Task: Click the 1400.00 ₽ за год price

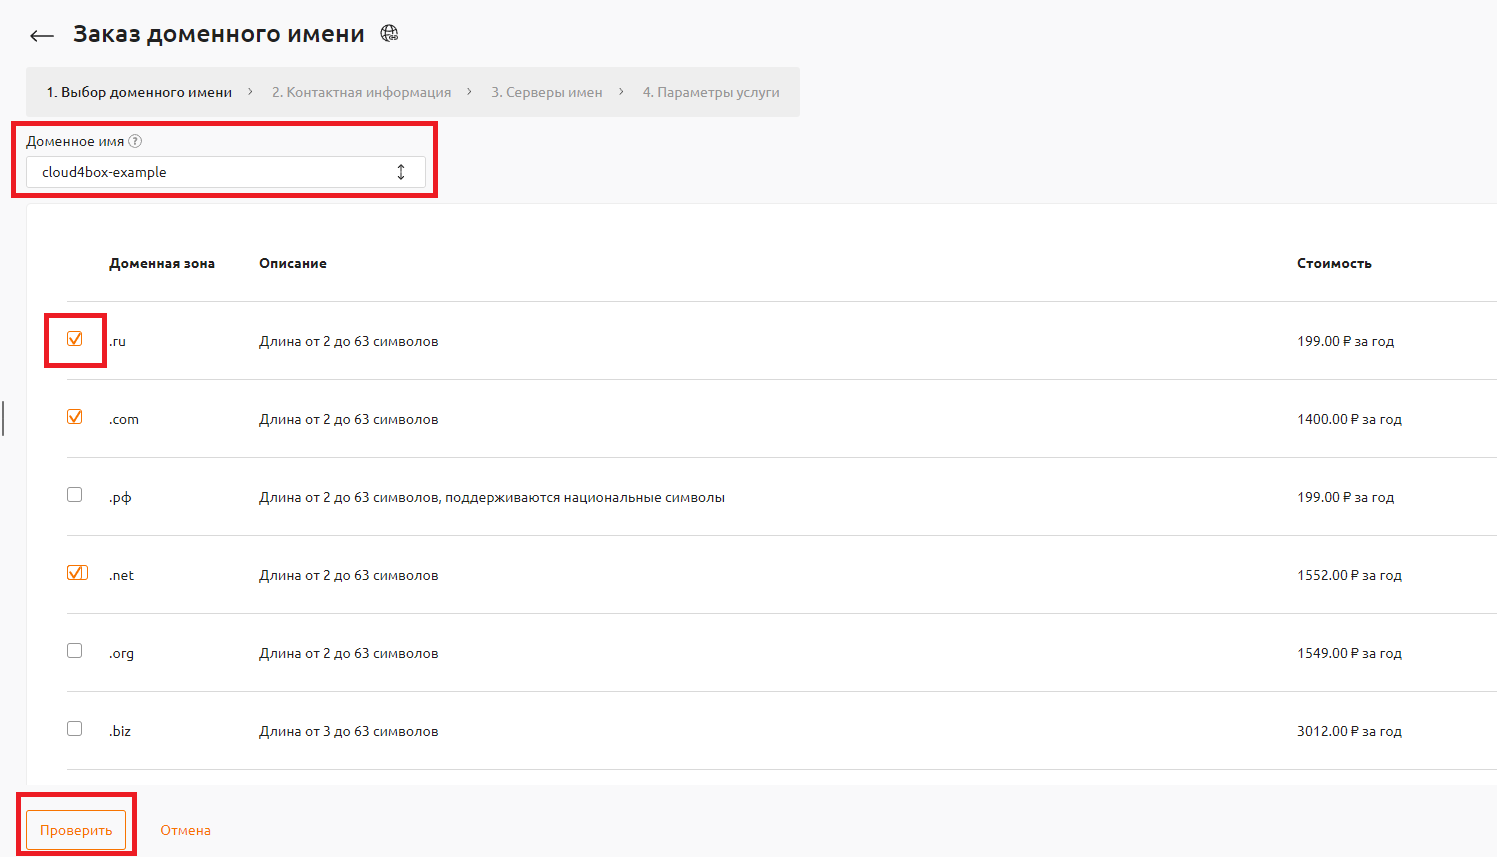Action: click(1349, 419)
